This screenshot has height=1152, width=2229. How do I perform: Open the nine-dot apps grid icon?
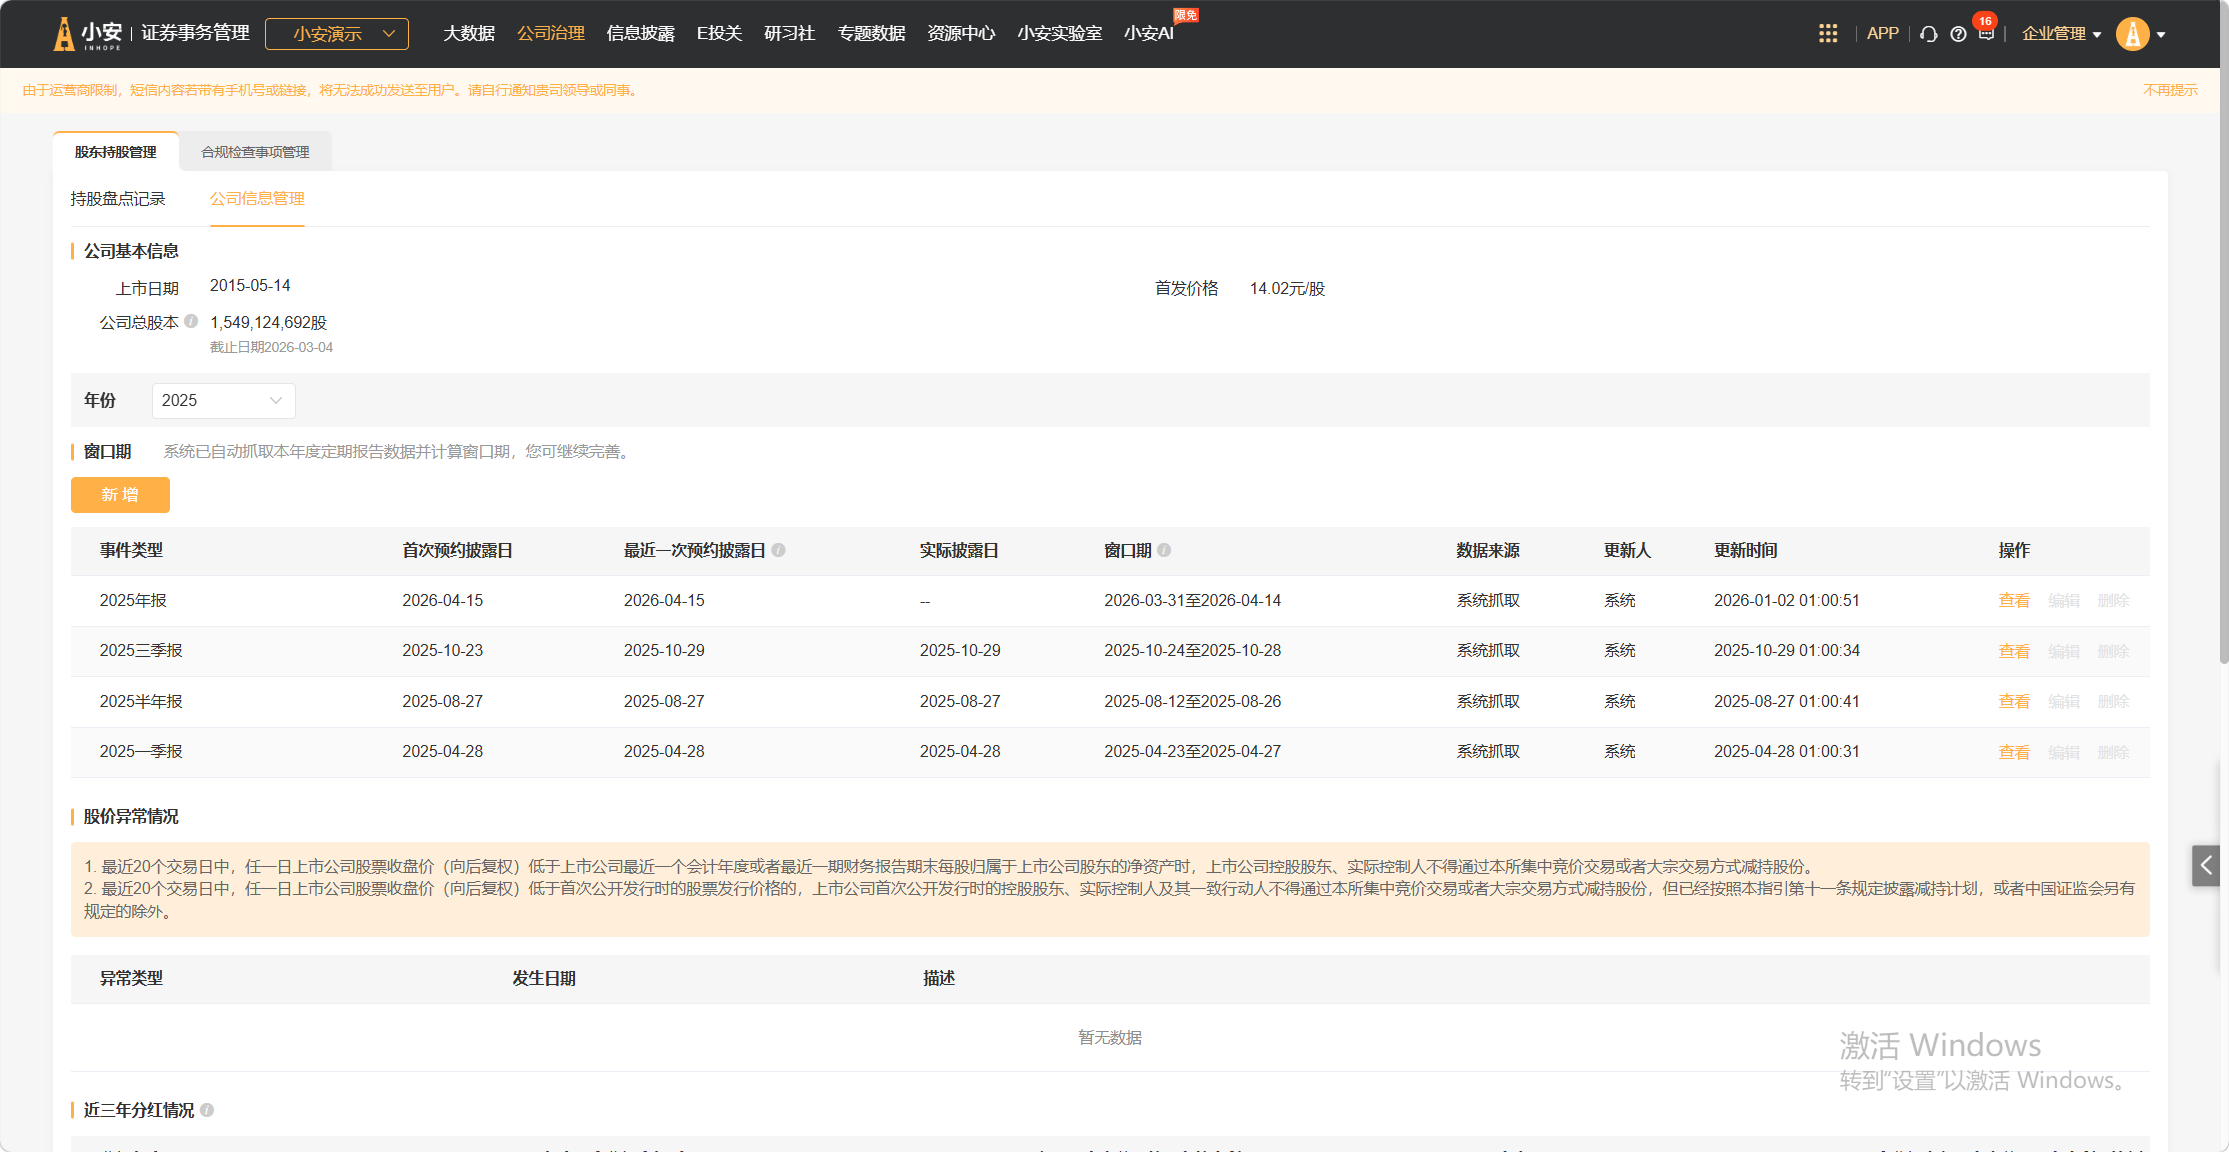coord(1827,34)
